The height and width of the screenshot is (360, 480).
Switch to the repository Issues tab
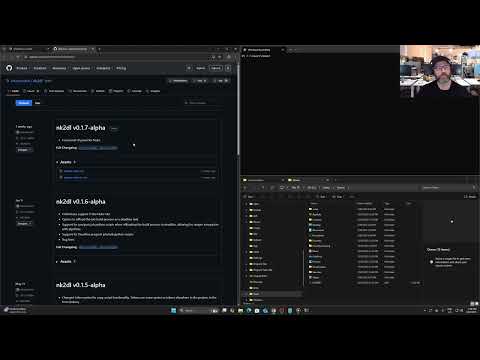[x=31, y=91]
